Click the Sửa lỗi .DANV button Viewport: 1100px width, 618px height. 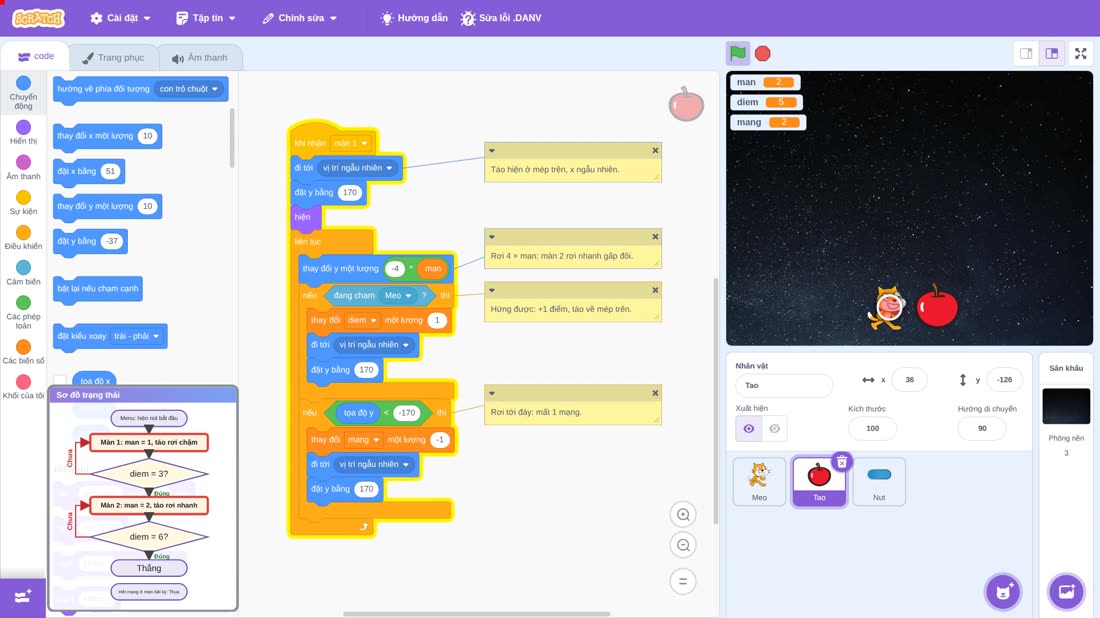point(501,18)
